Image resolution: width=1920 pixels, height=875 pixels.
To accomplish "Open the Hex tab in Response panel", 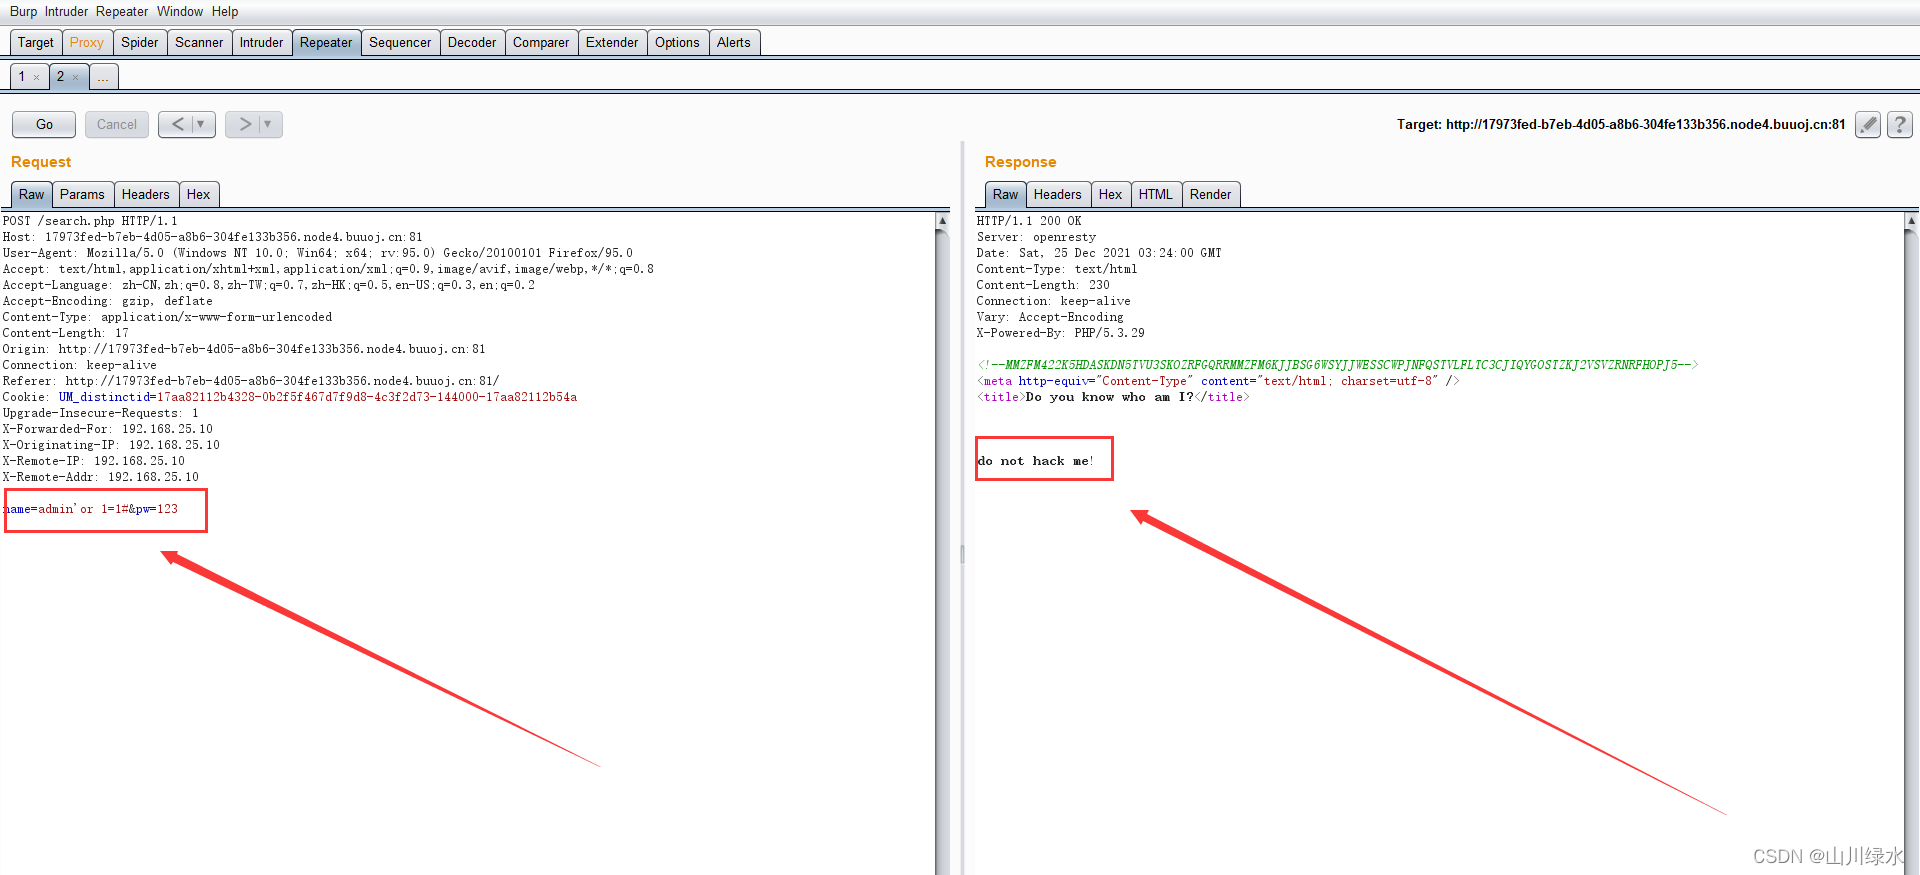I will (x=1110, y=194).
